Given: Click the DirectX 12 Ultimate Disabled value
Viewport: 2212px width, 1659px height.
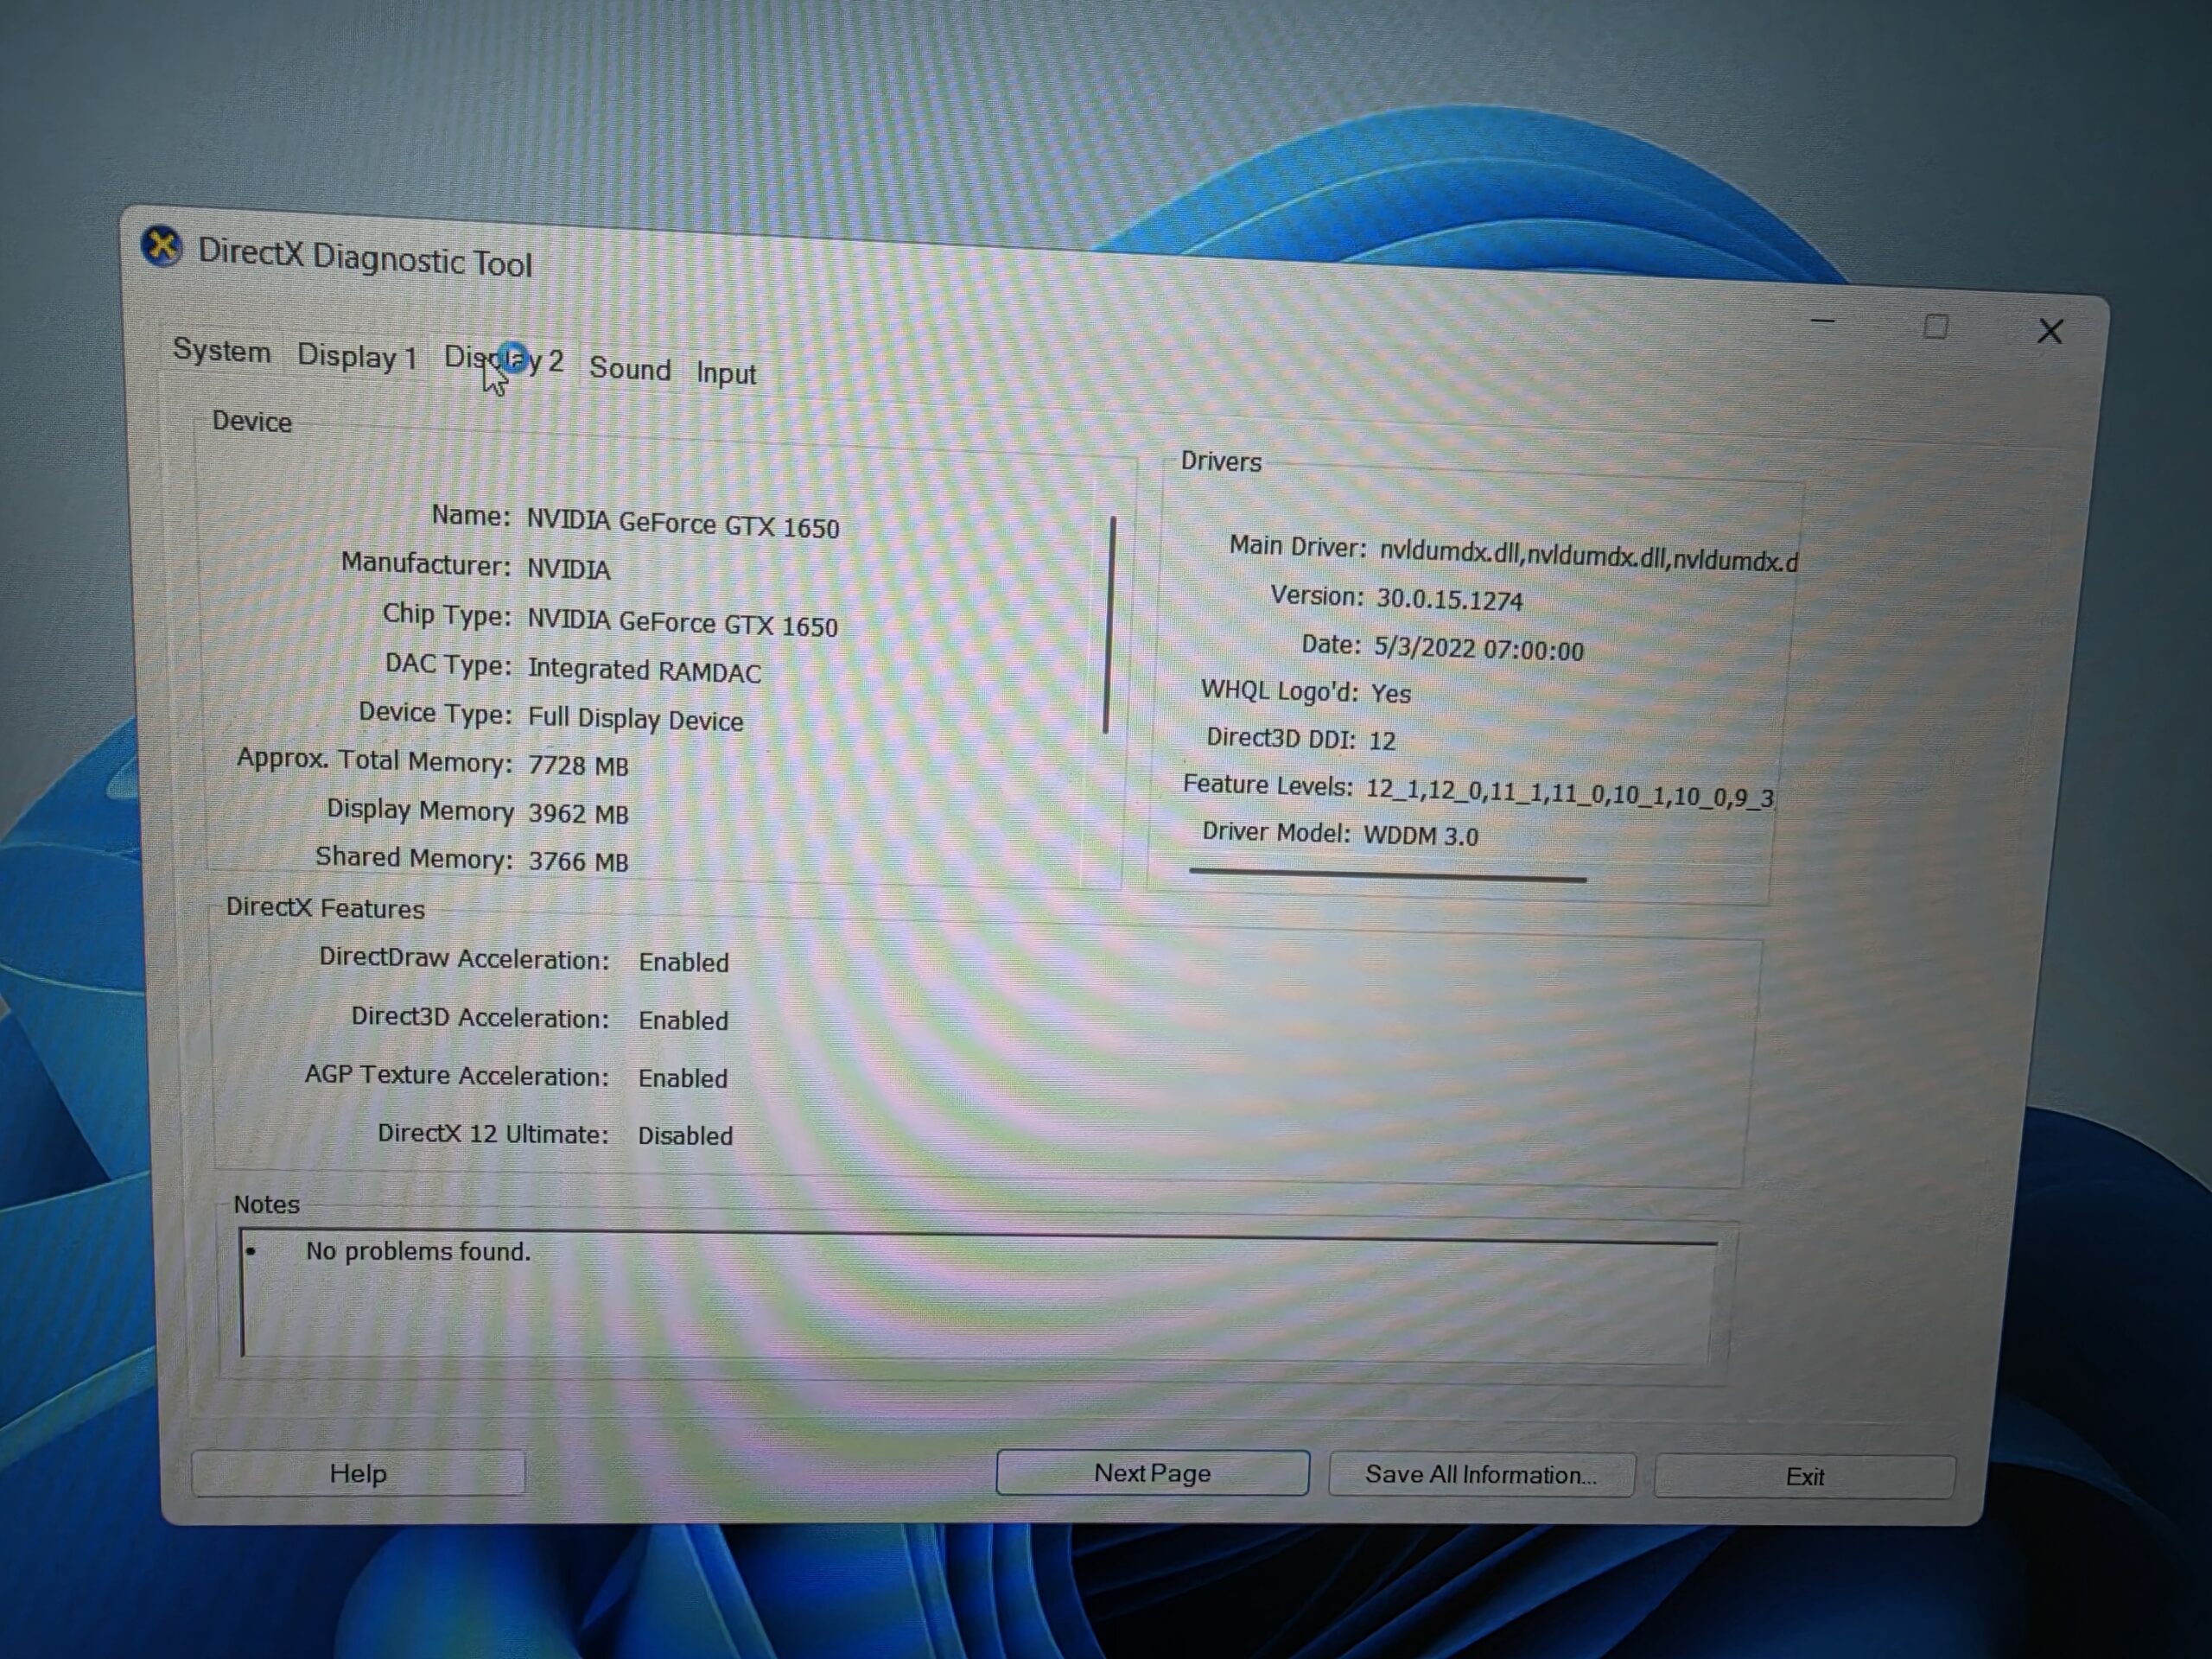Looking at the screenshot, I should point(685,1135).
